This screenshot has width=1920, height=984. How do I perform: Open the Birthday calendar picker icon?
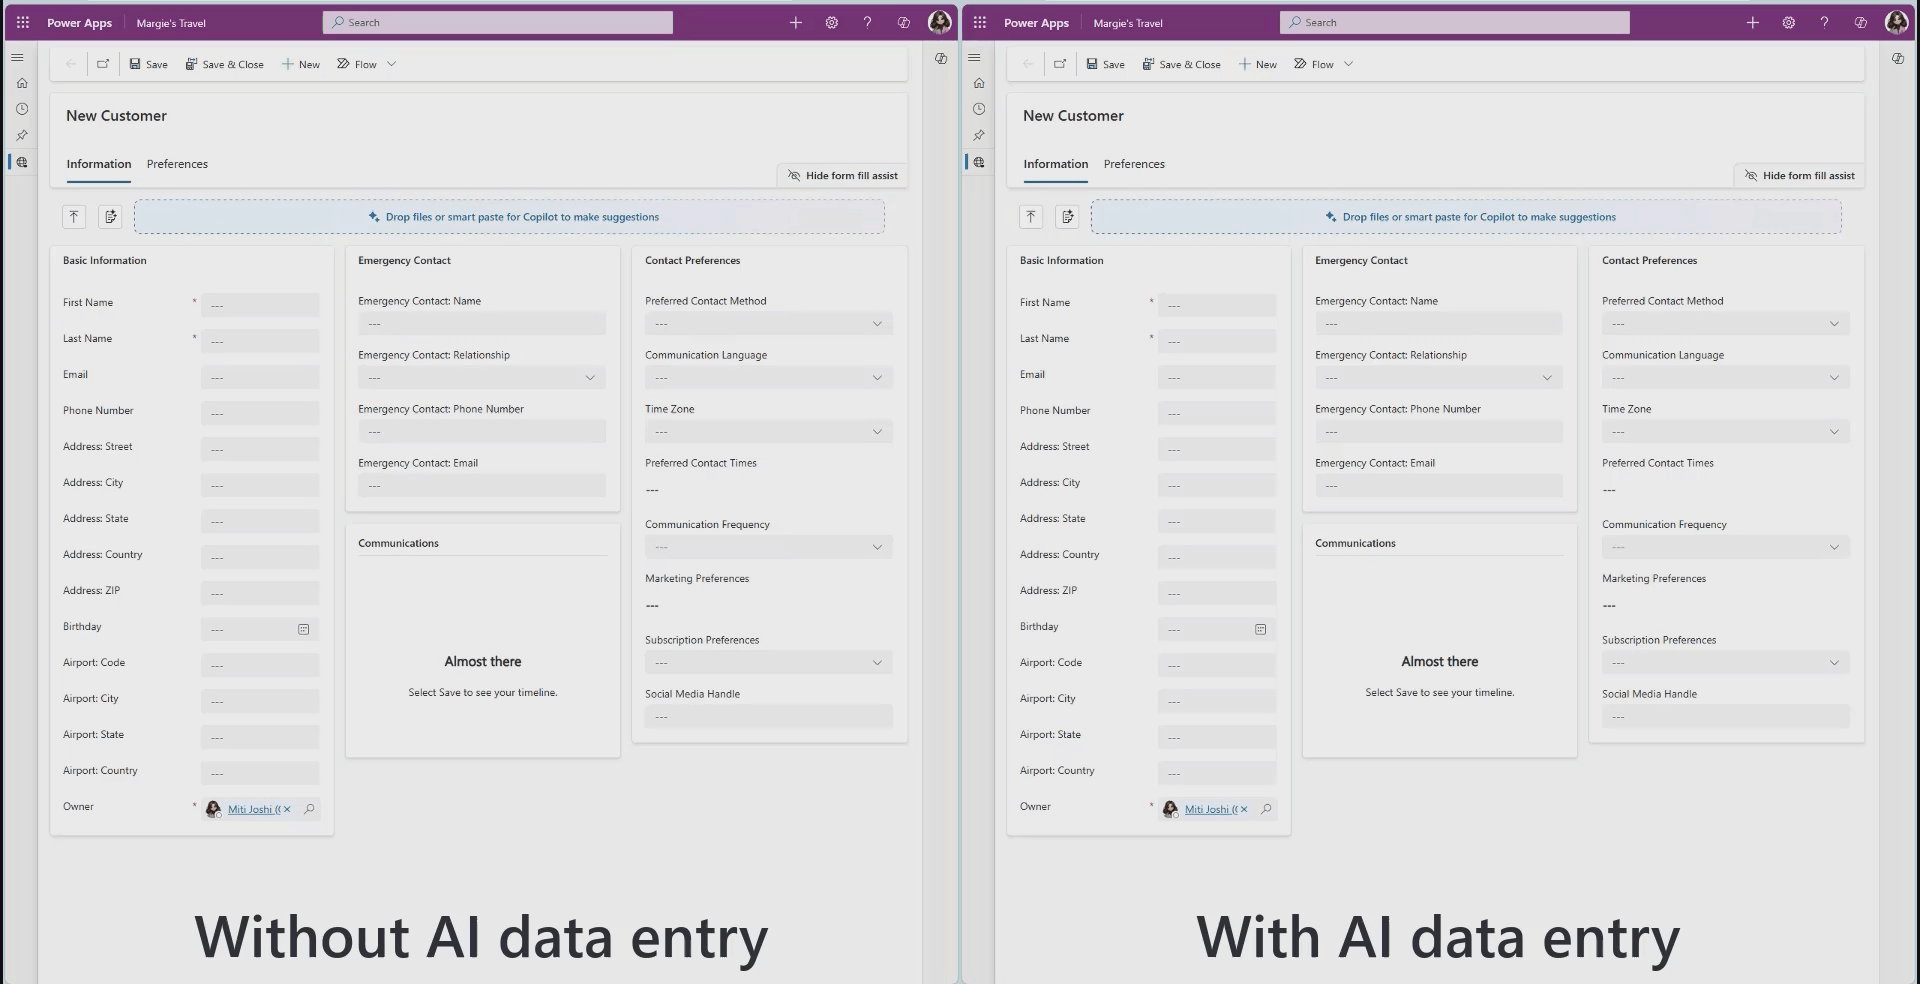[303, 629]
